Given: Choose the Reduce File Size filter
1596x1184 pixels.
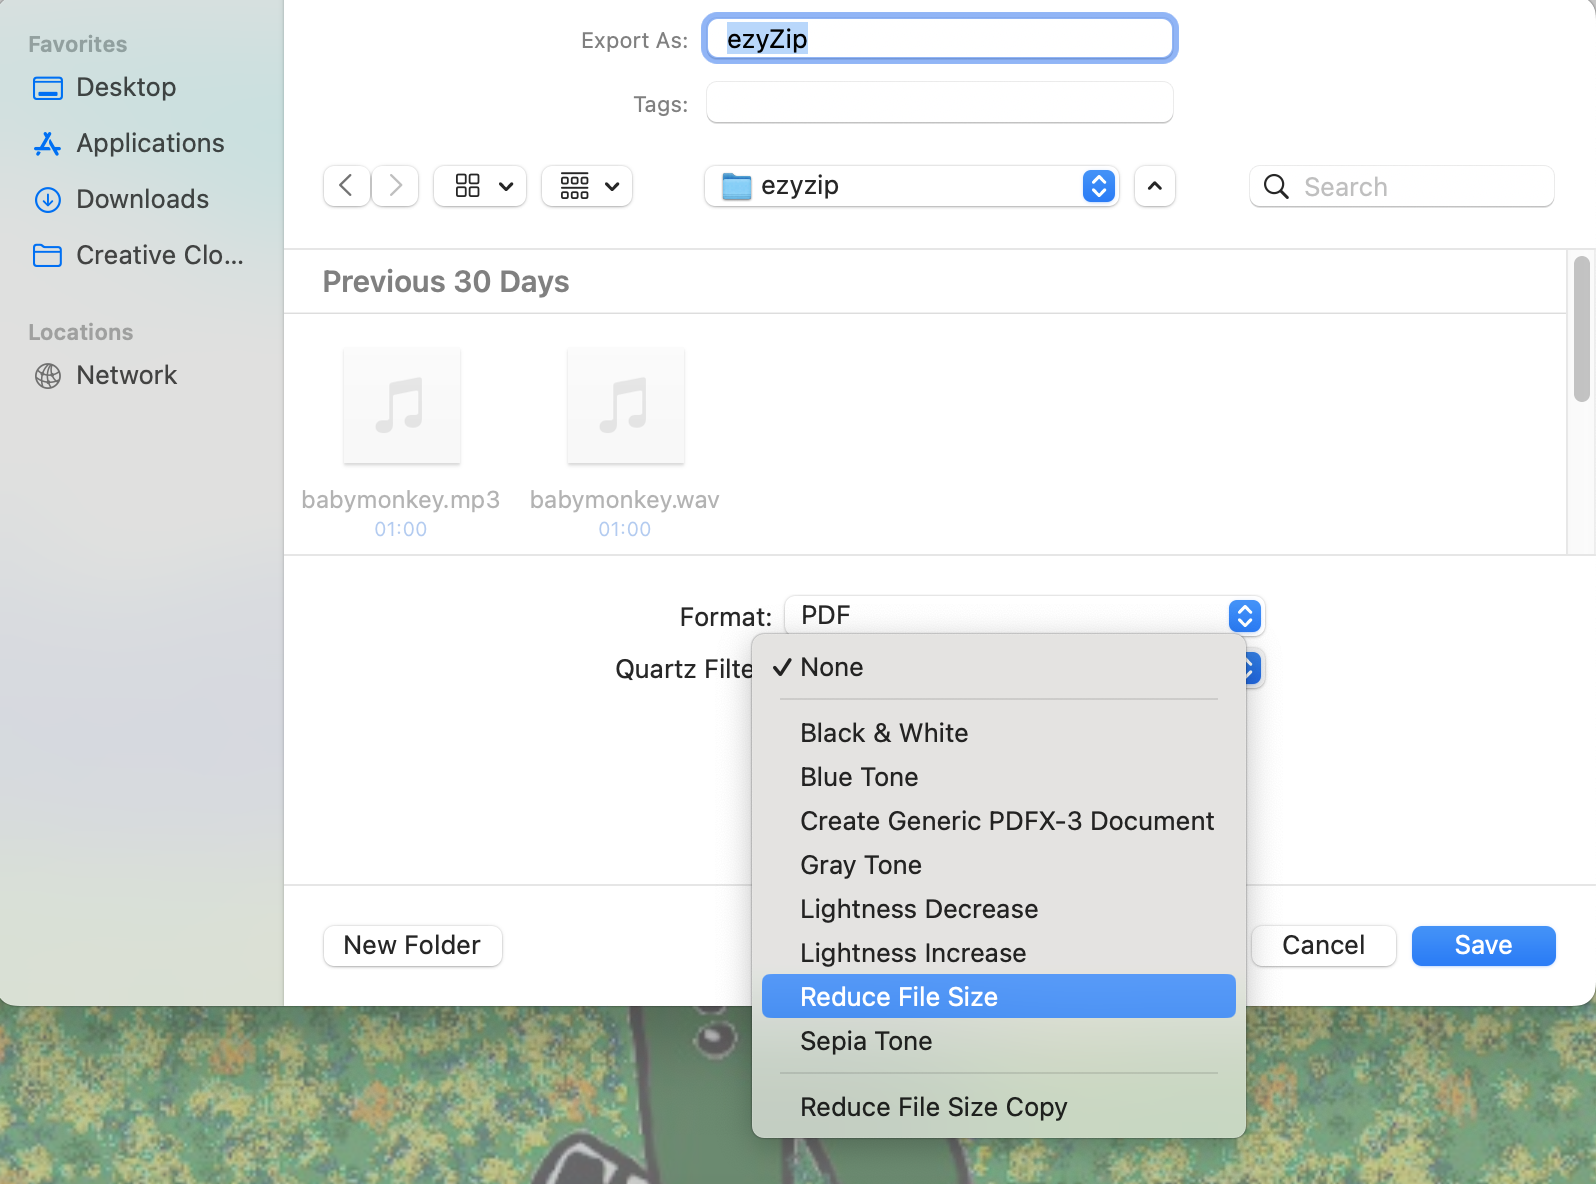Looking at the screenshot, I should (998, 997).
